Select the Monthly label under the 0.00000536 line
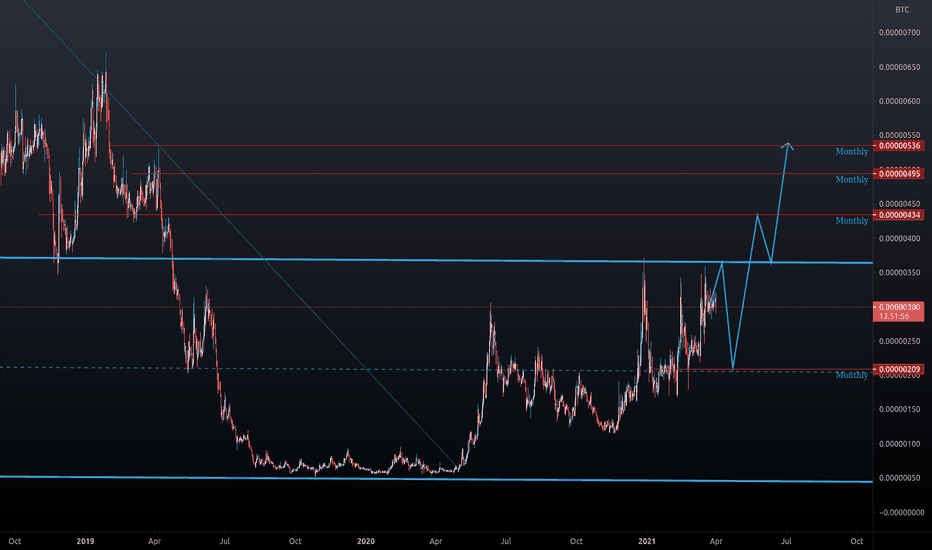The image size is (932, 550). [x=852, y=152]
